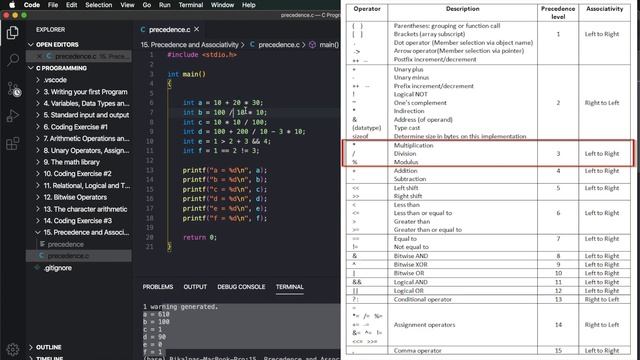Expand folder 14. Coding Exercise #3
This screenshot has width=640, height=360.
pyautogui.click(x=77, y=221)
